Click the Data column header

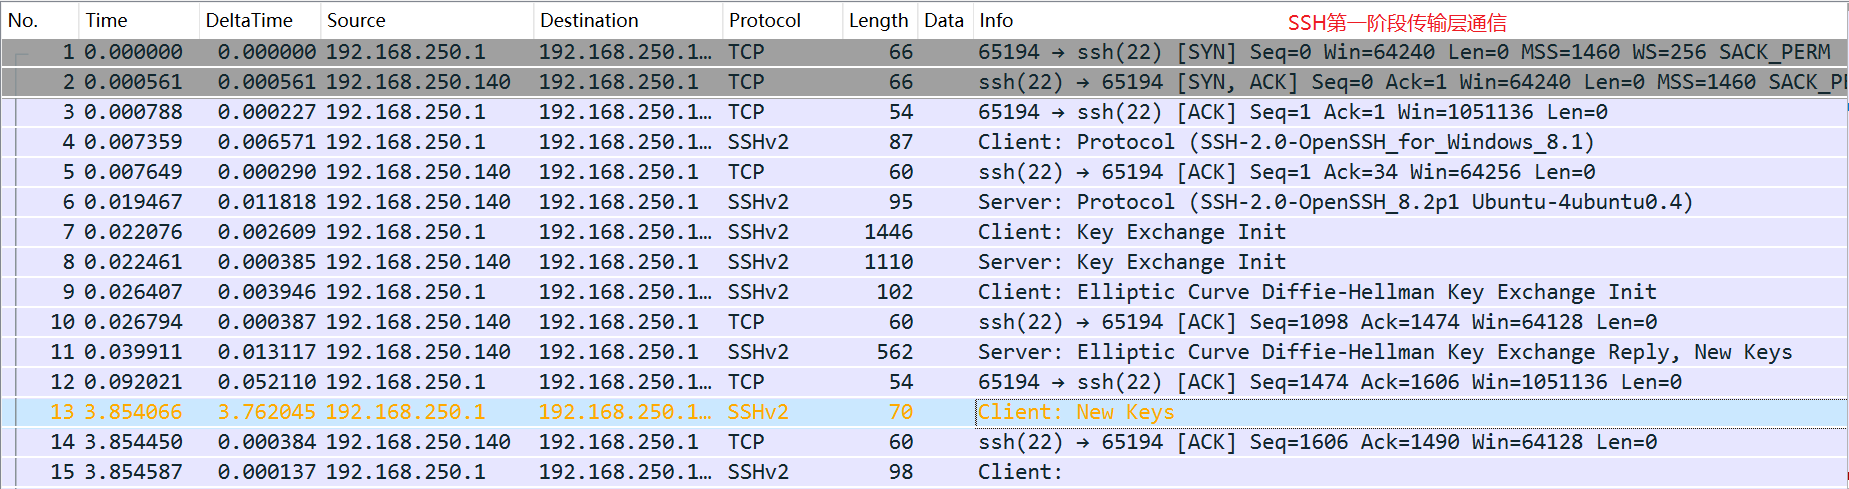[x=943, y=20]
